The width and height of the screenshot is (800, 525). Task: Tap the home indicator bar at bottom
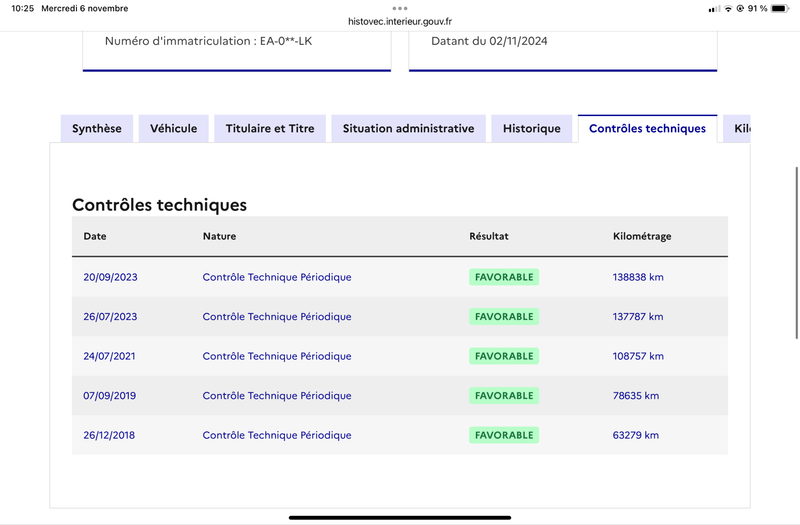[x=400, y=517]
